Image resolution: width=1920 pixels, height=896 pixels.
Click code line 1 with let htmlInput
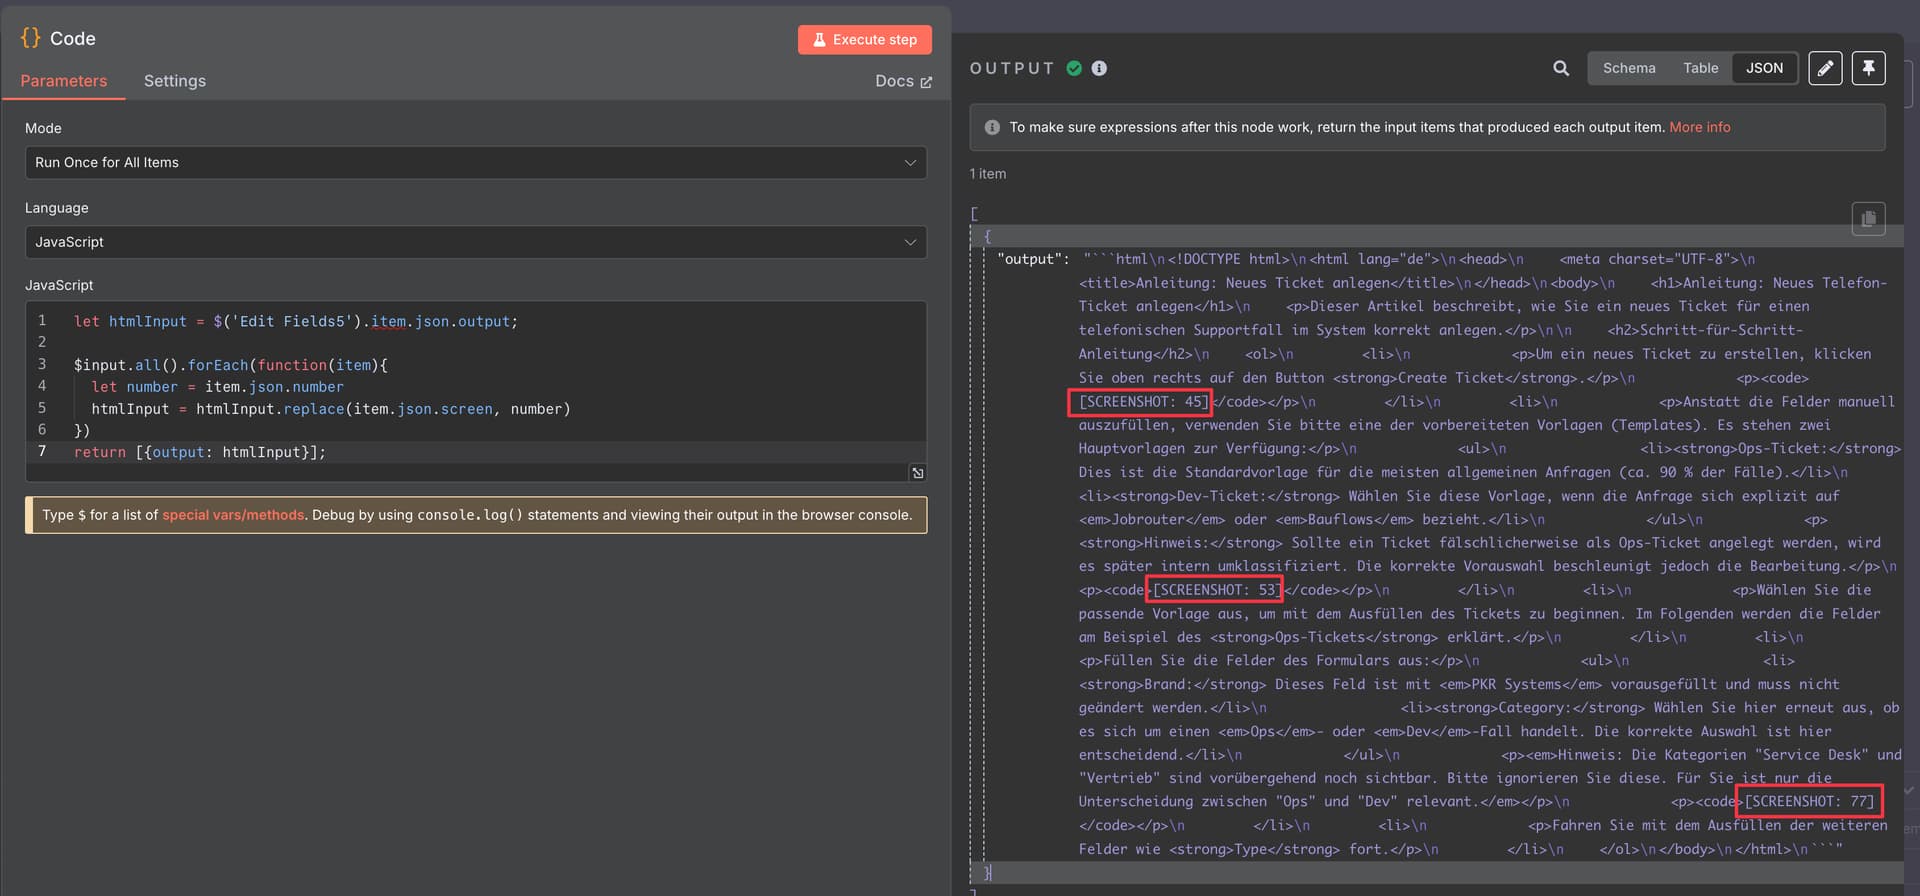(296, 321)
